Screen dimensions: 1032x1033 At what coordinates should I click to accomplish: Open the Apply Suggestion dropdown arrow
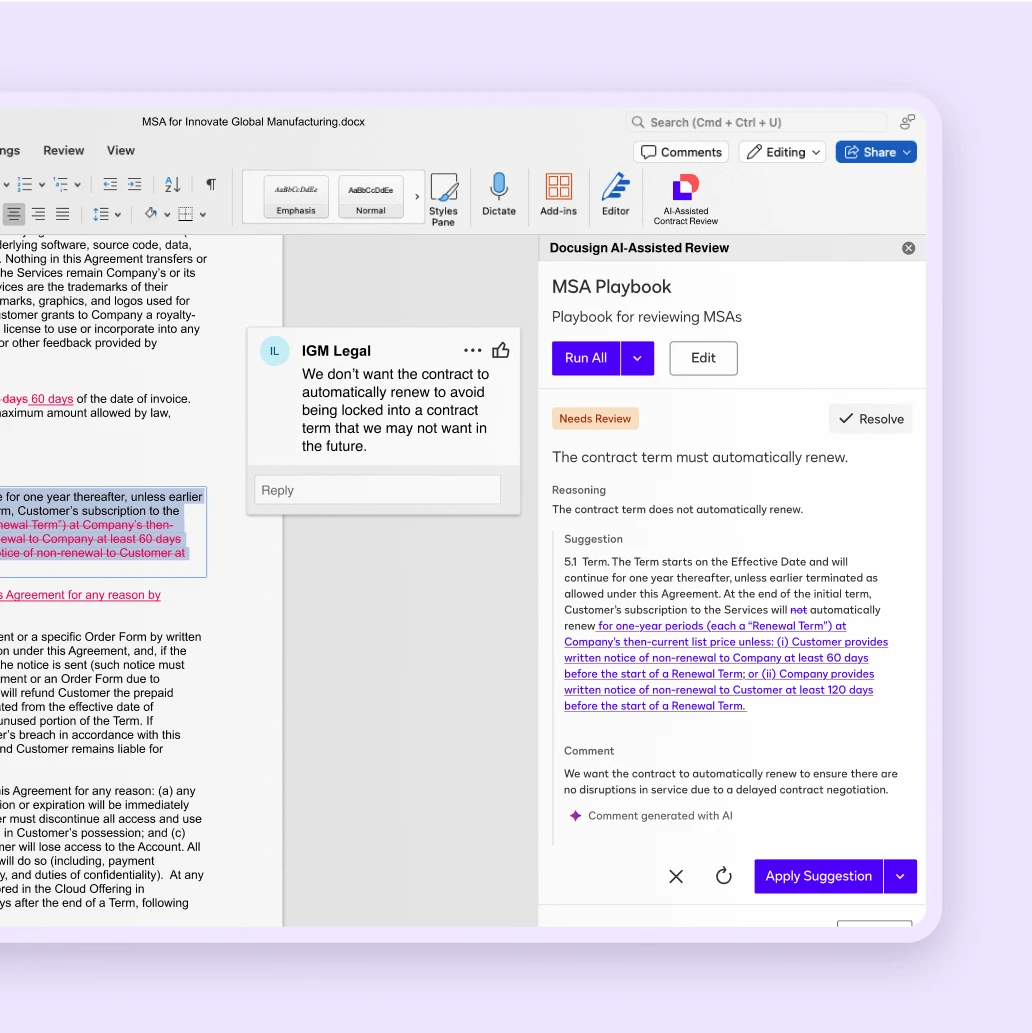coord(900,877)
